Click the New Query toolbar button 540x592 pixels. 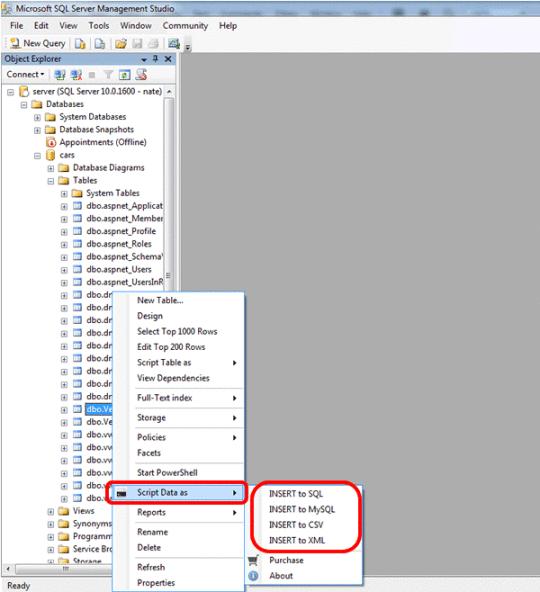pyautogui.click(x=37, y=43)
